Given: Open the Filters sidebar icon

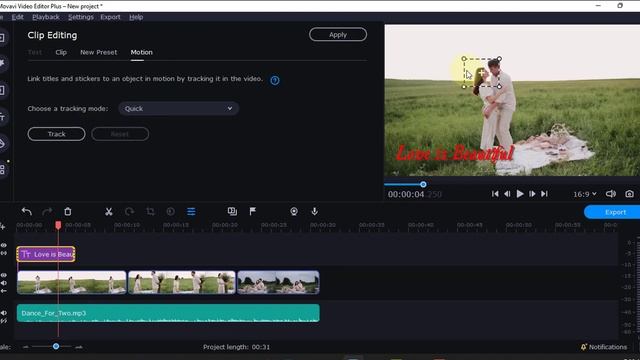Looking at the screenshot, I should (x=2, y=63).
